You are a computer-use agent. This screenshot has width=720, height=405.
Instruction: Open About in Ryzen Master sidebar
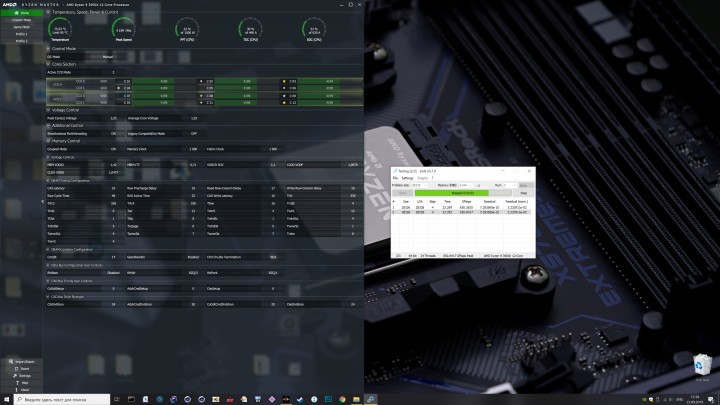pos(22,389)
